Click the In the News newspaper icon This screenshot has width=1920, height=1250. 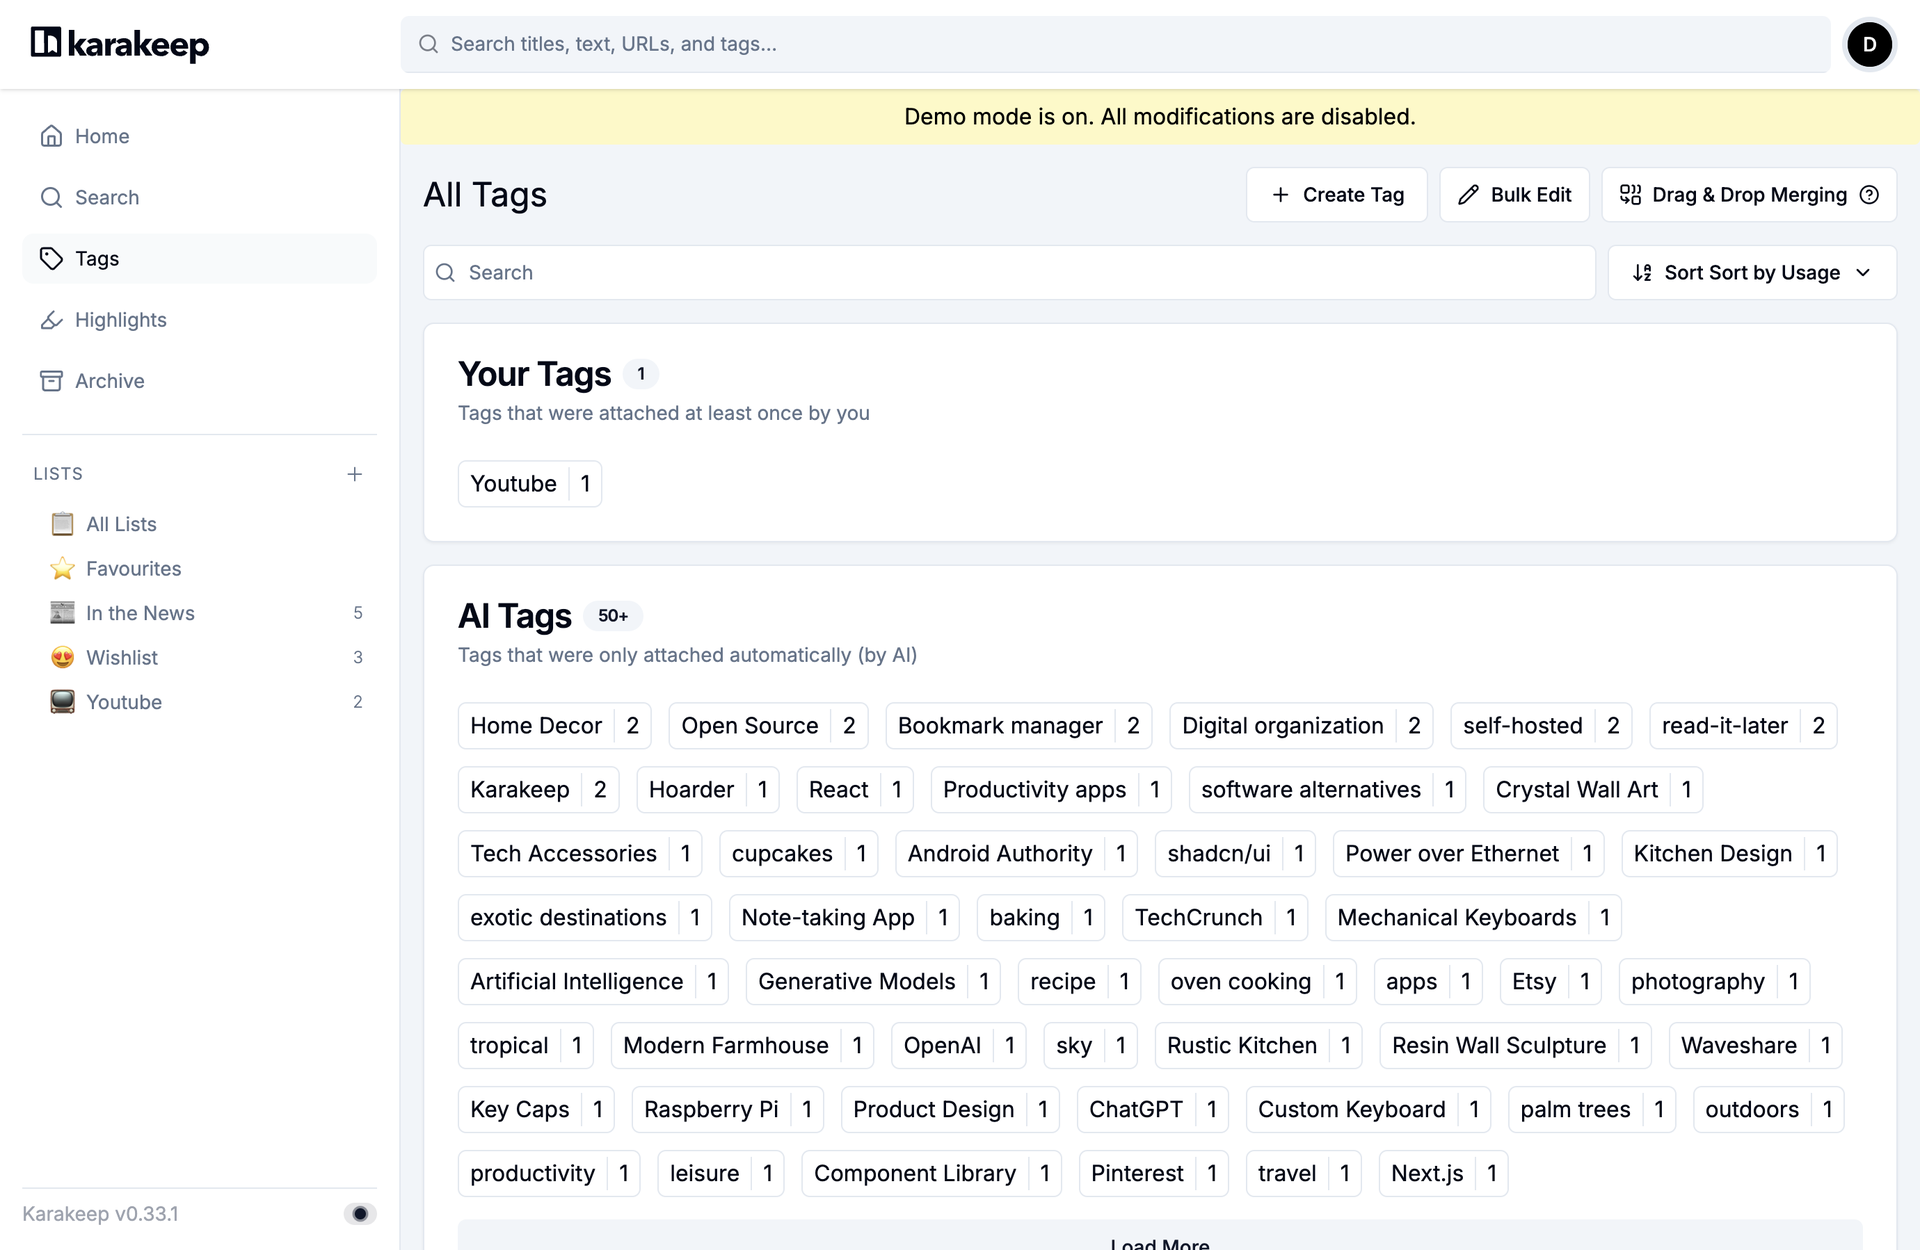62,613
